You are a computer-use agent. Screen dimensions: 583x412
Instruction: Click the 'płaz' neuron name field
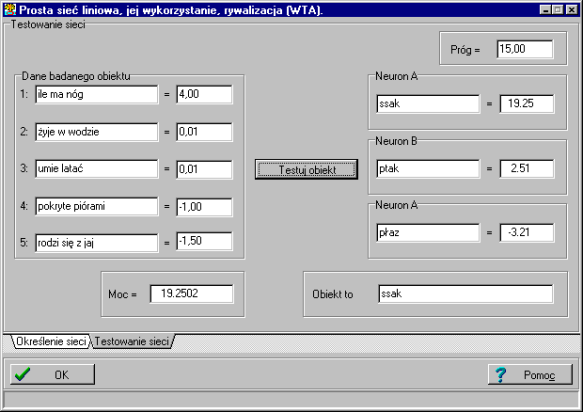coord(428,233)
